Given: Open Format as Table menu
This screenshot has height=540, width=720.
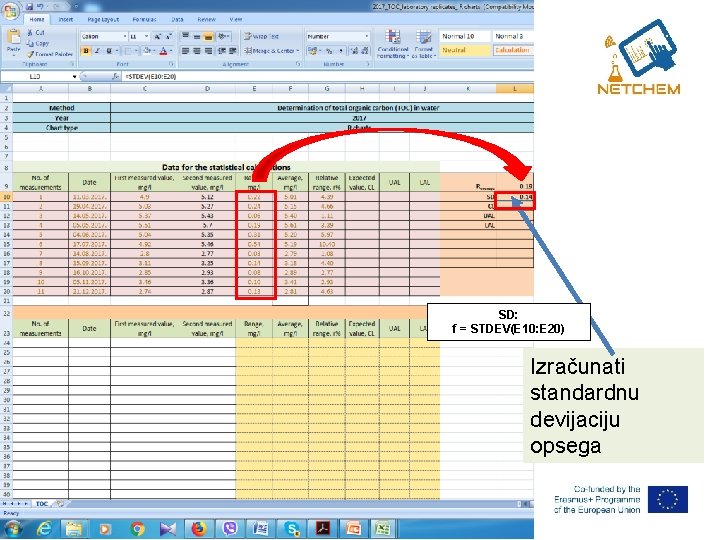Looking at the screenshot, I should coord(423,44).
